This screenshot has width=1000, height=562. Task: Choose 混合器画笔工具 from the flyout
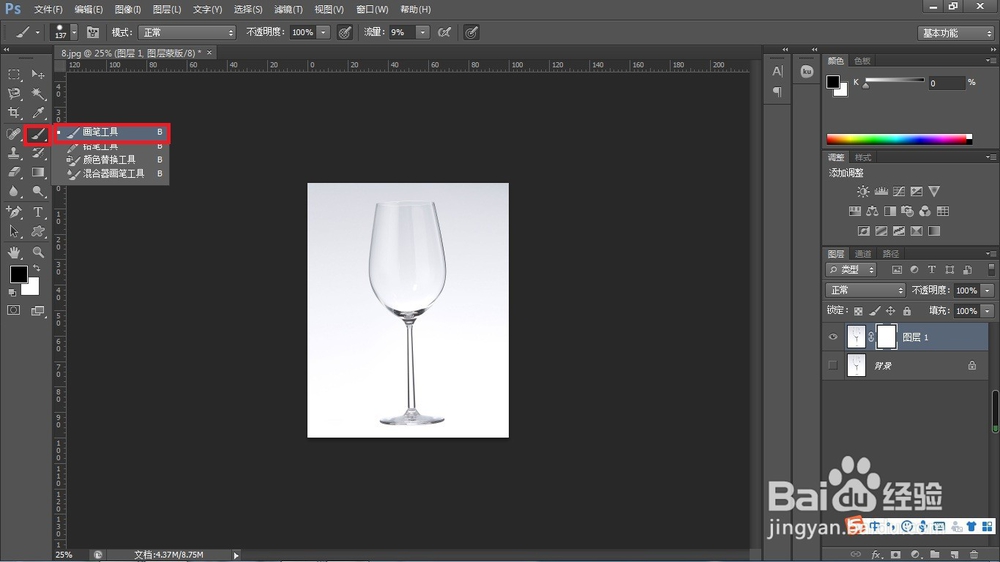[x=111, y=174]
